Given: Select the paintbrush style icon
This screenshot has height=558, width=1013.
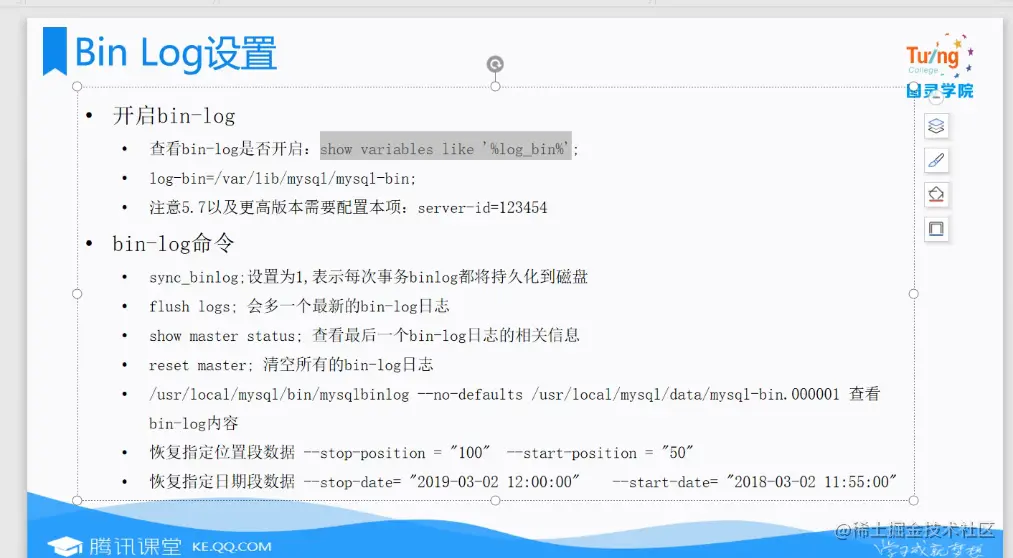Looking at the screenshot, I should (x=936, y=160).
